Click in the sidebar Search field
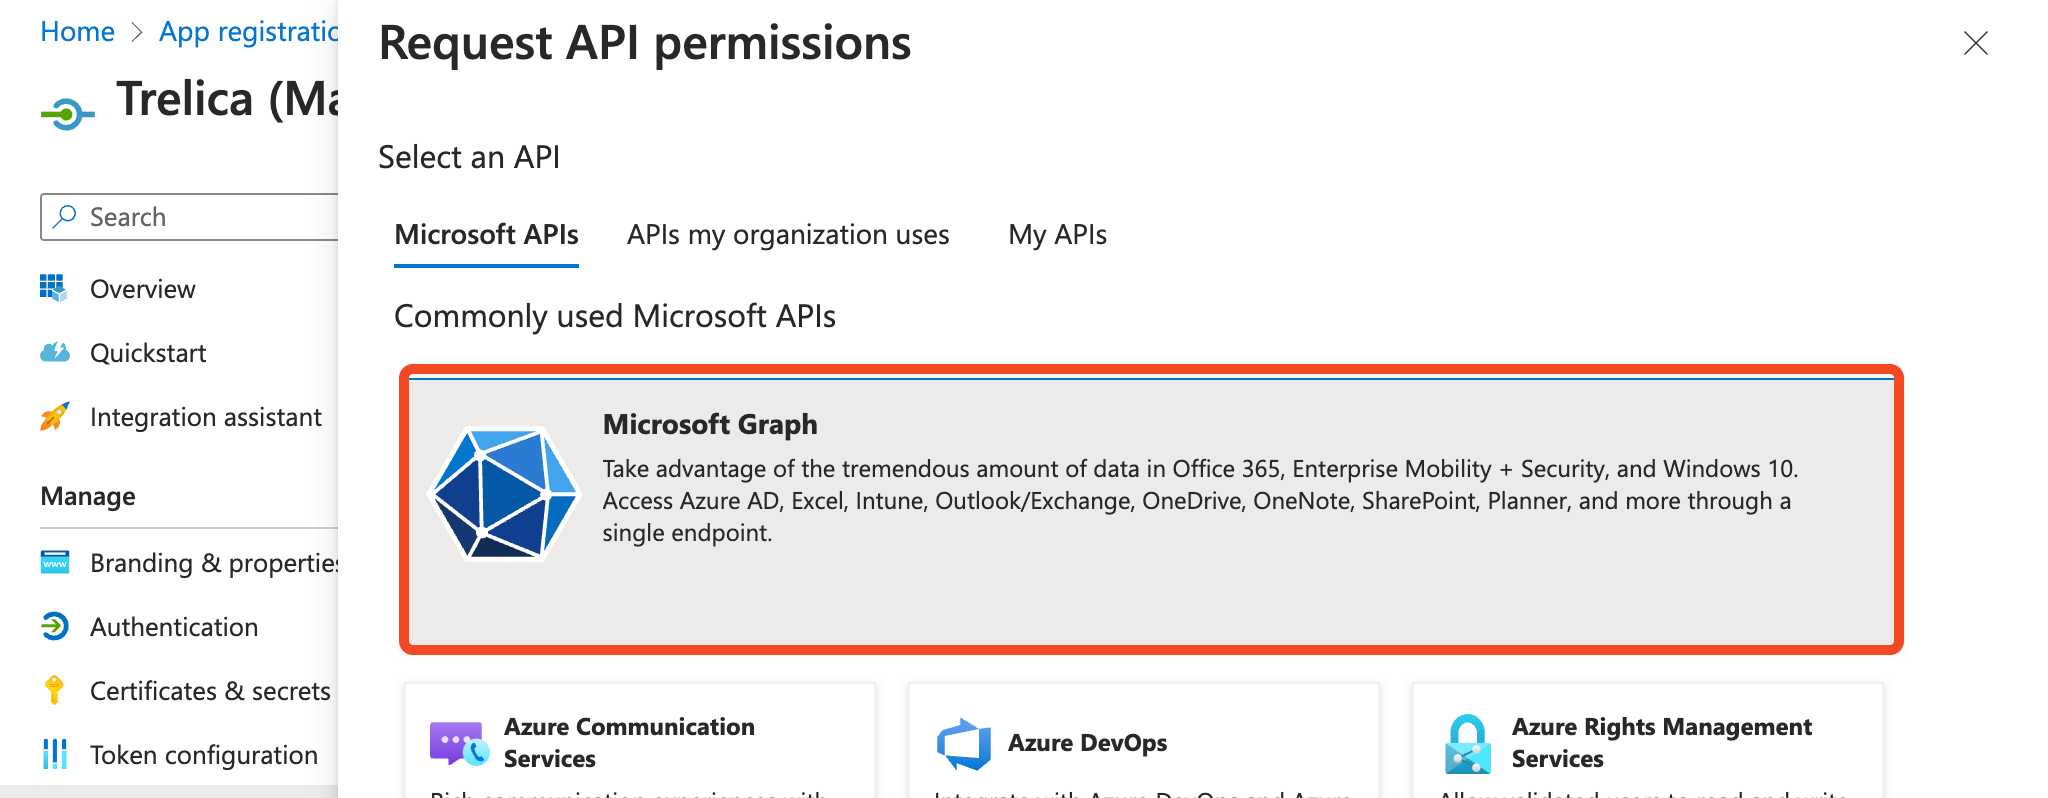 [x=190, y=217]
